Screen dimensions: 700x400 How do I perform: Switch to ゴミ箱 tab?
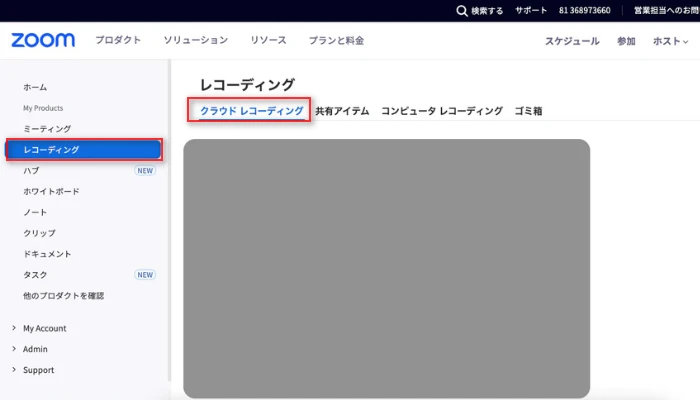click(528, 111)
